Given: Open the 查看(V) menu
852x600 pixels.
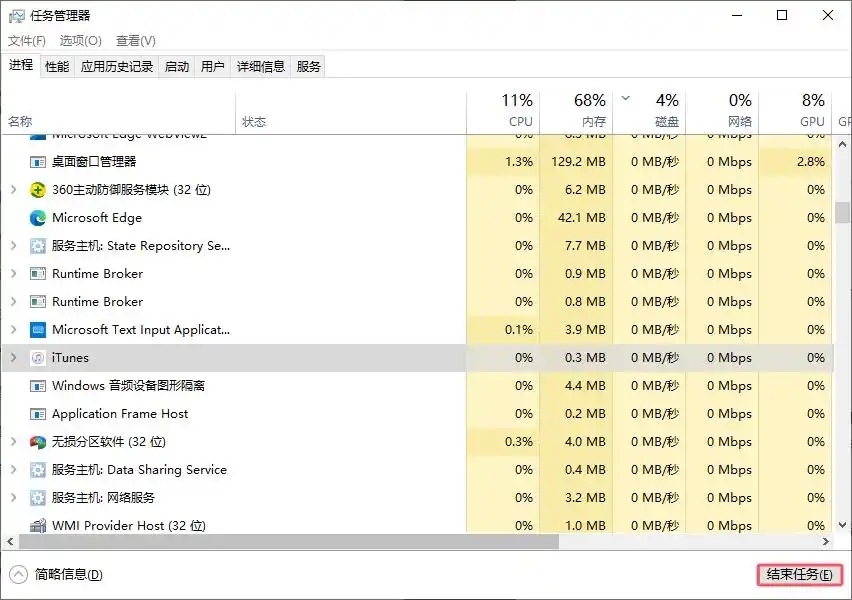Looking at the screenshot, I should click(x=135, y=41).
